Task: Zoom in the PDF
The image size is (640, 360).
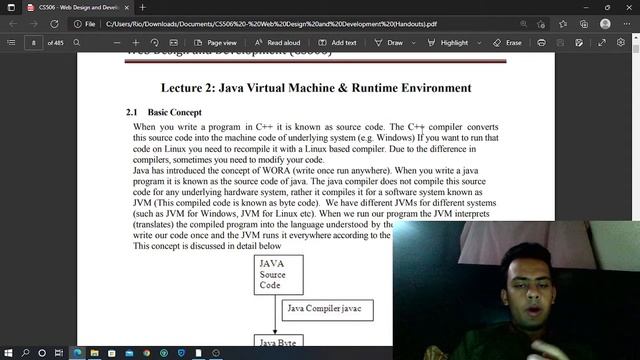Action: click(136, 42)
